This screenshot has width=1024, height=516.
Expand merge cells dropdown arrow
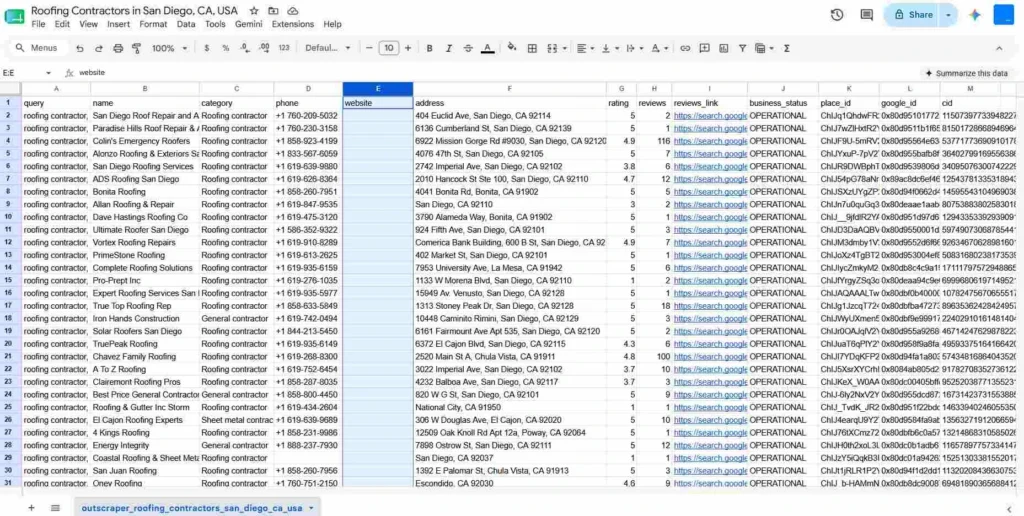click(x=565, y=48)
